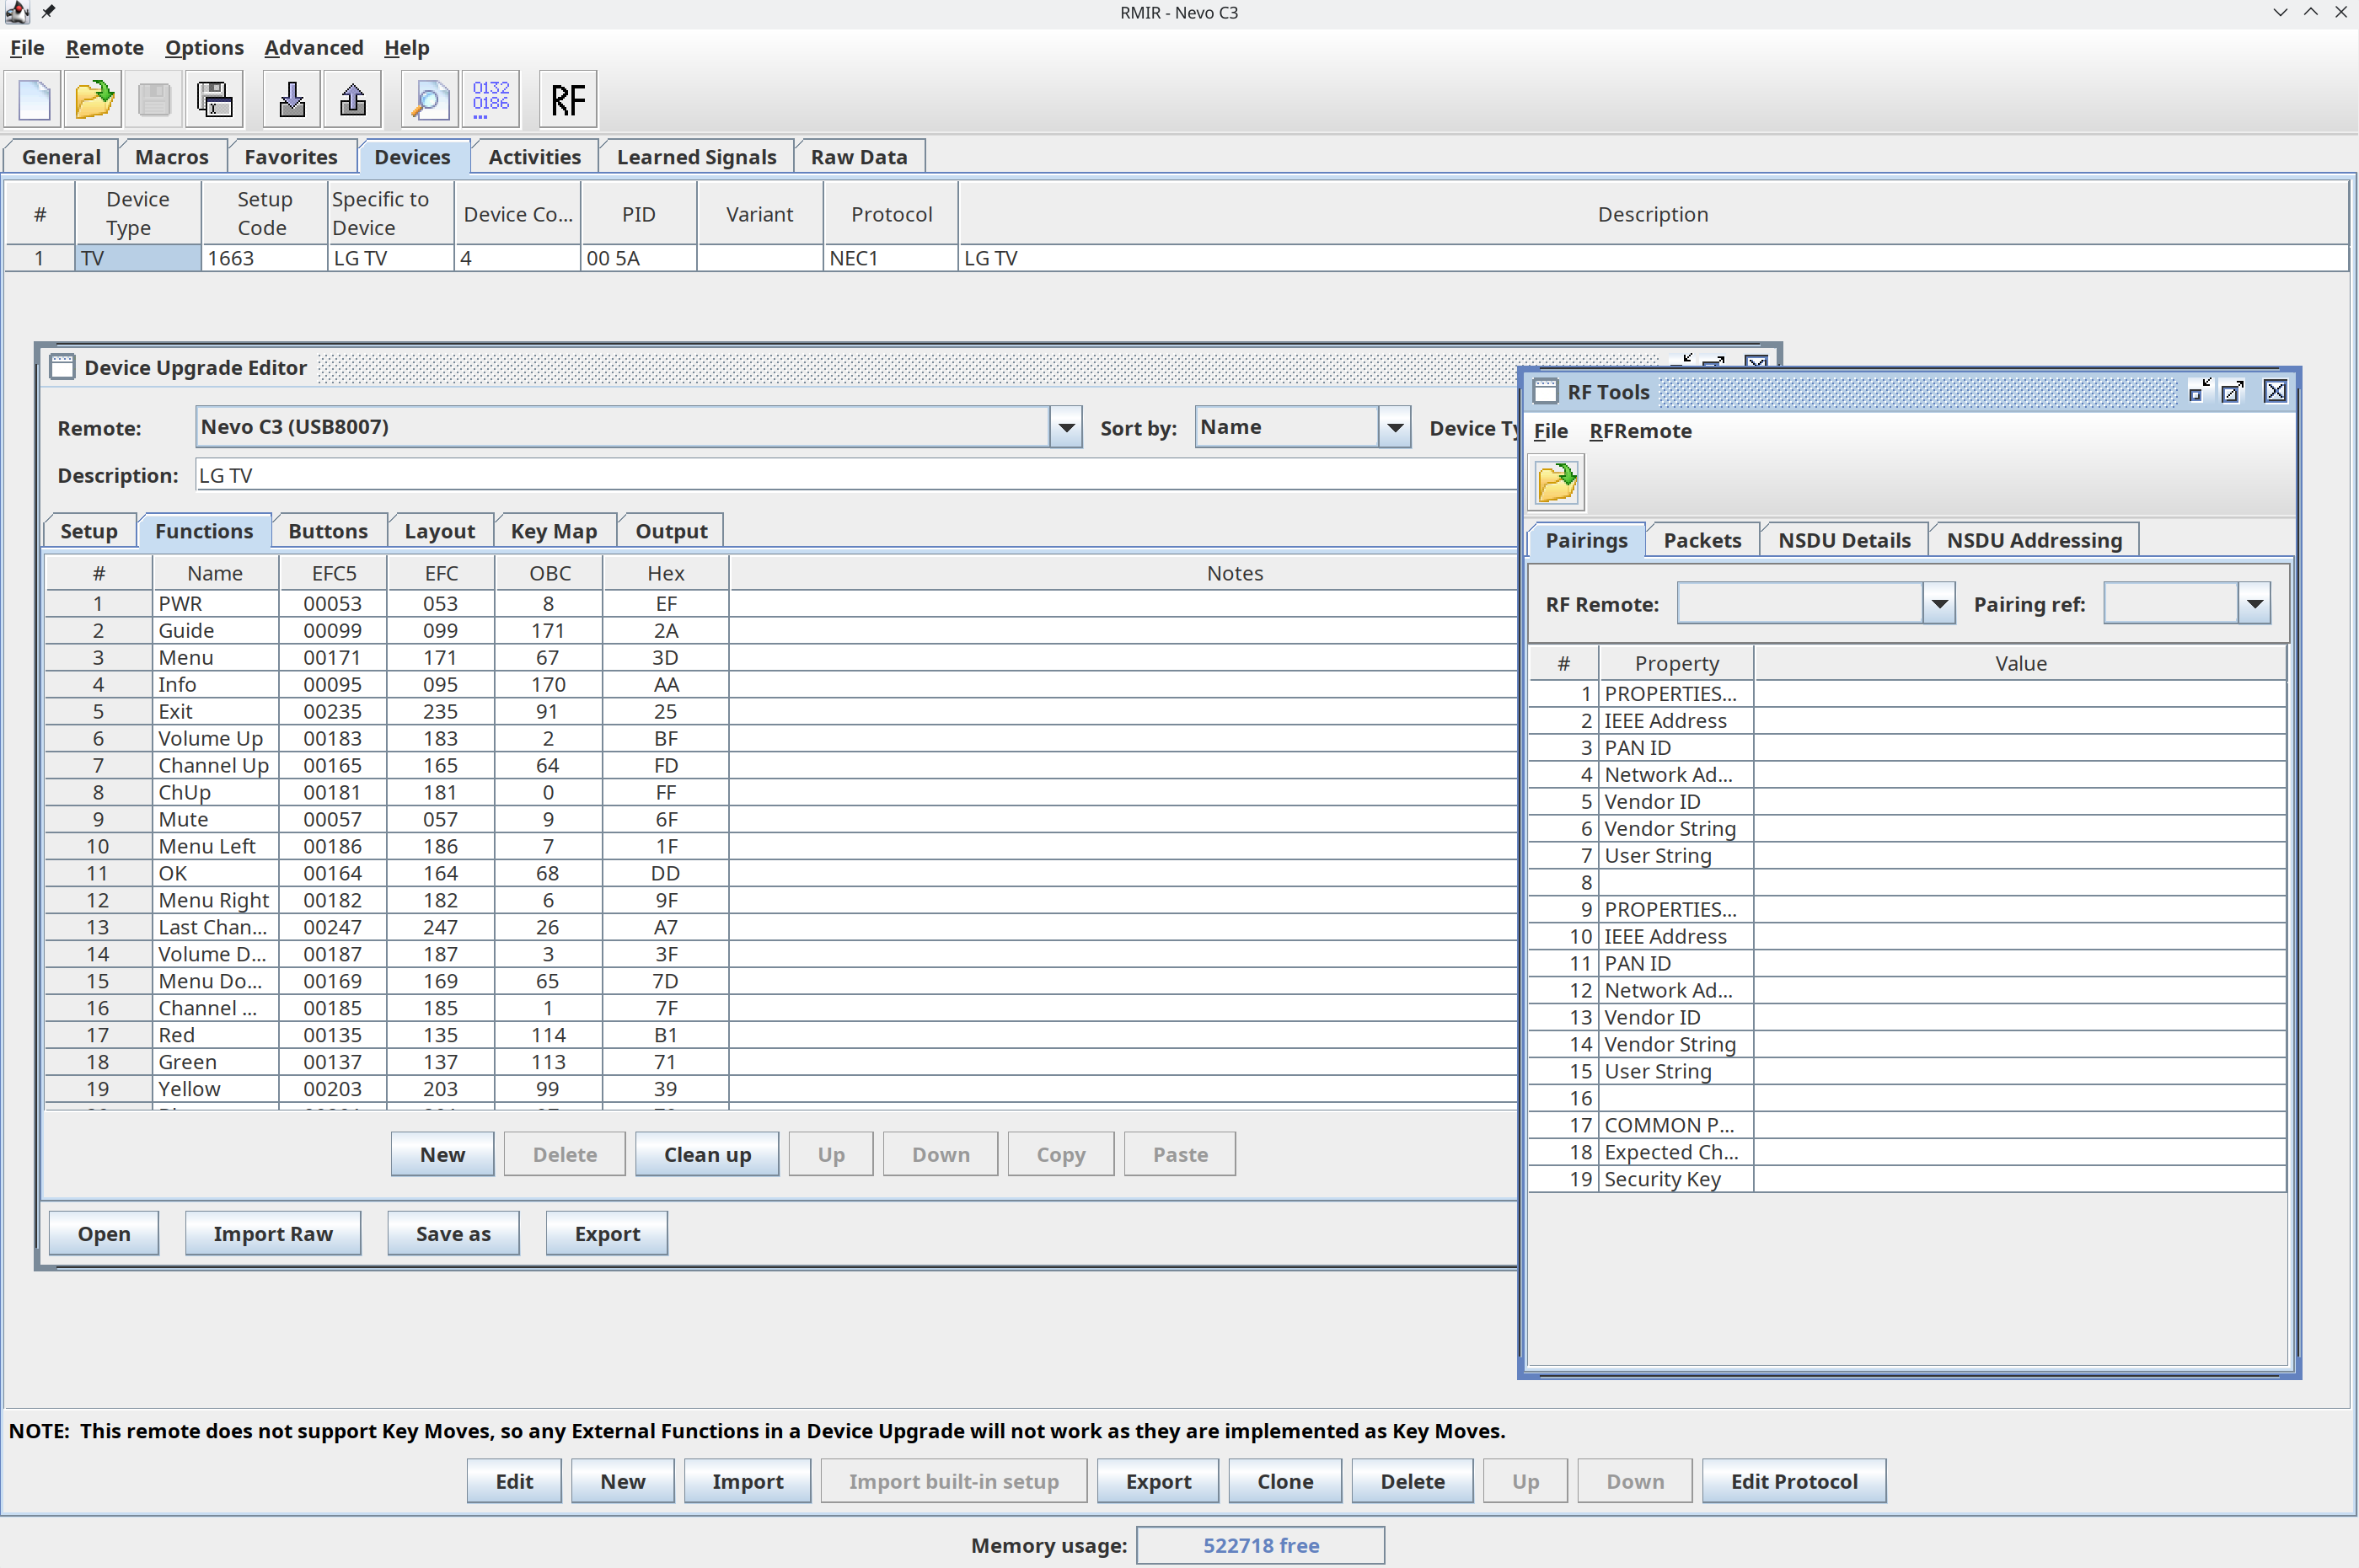Click the Clean up button
This screenshot has width=2359, height=1568.
(x=707, y=1154)
